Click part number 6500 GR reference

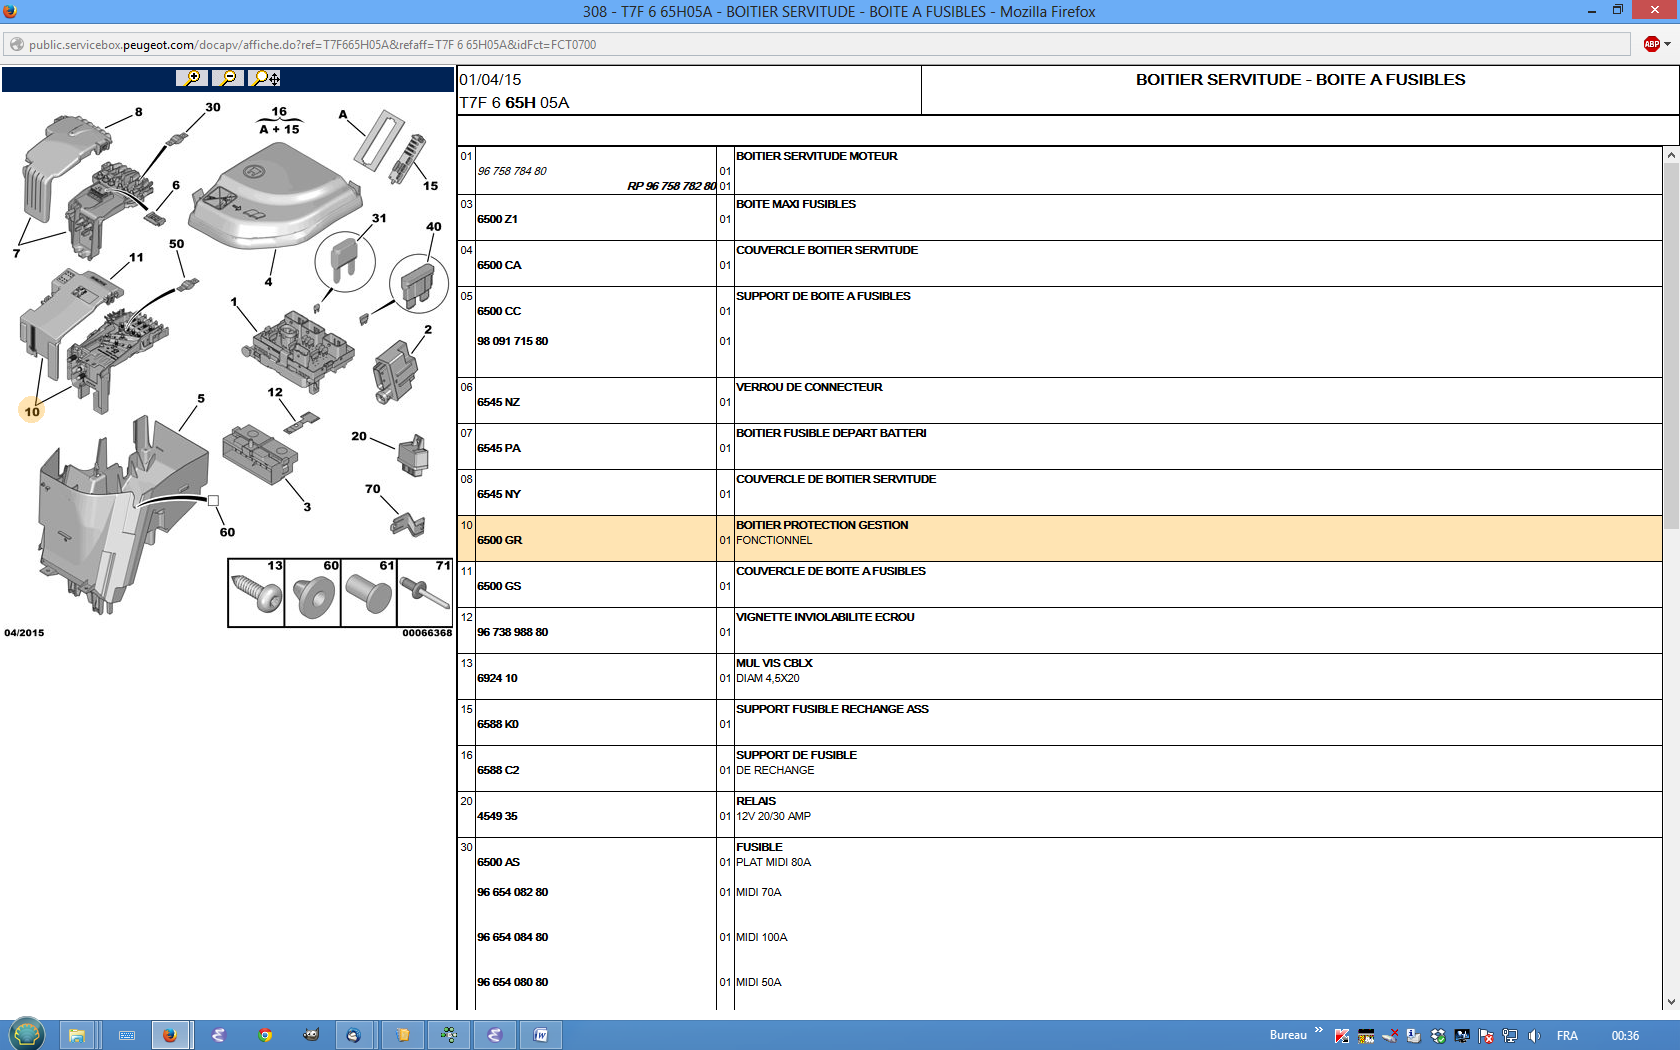pos(500,540)
